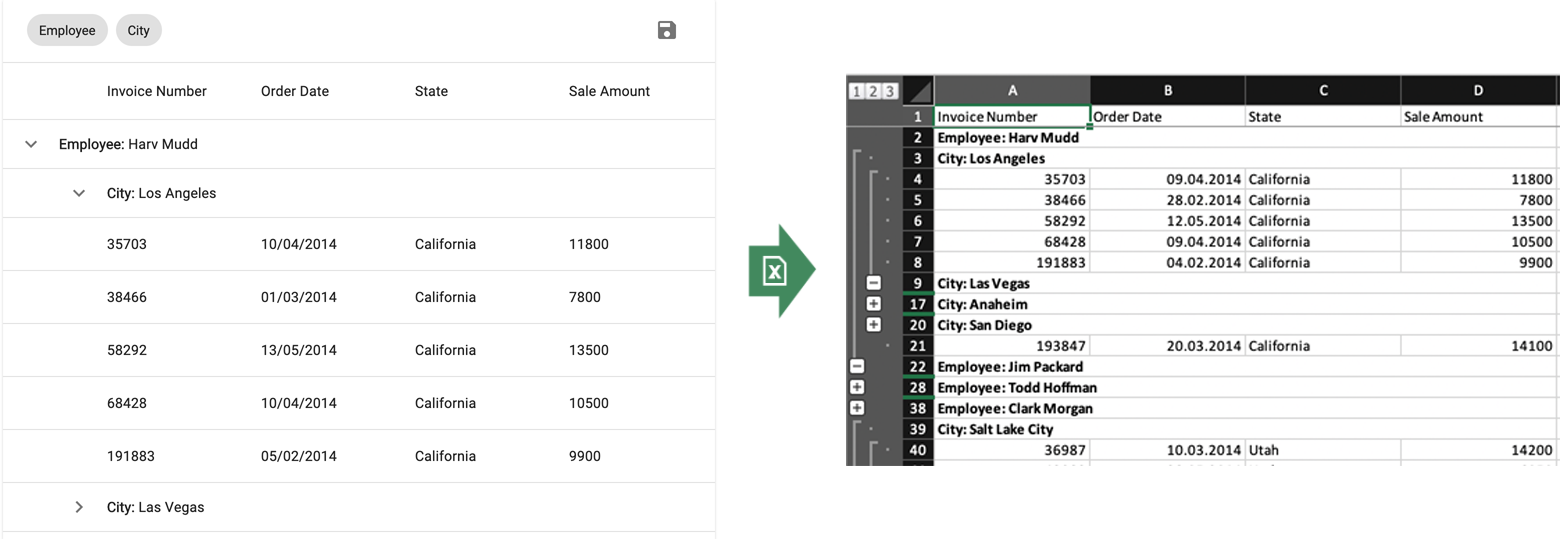Select column B header in Excel
The height and width of the screenshot is (540, 1560).
[1168, 90]
